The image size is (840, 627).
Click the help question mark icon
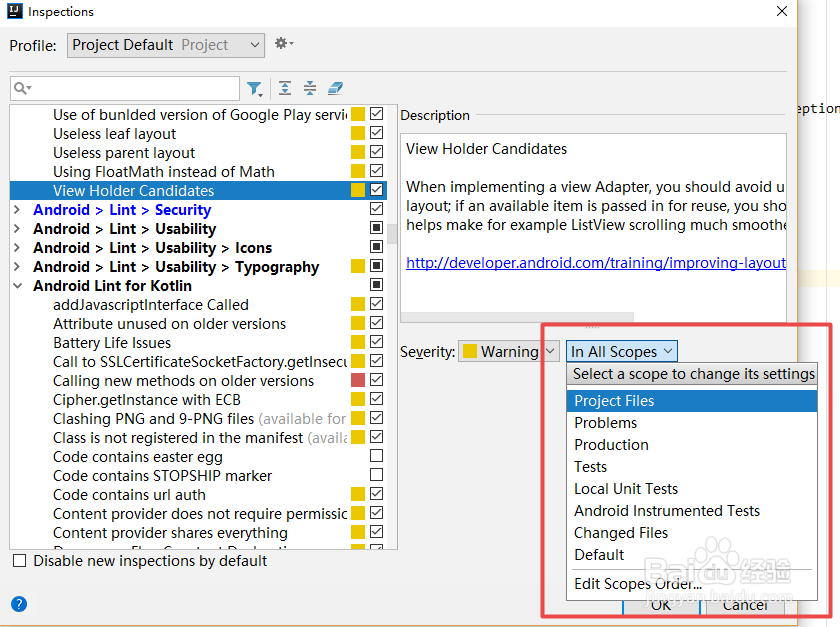point(18,604)
